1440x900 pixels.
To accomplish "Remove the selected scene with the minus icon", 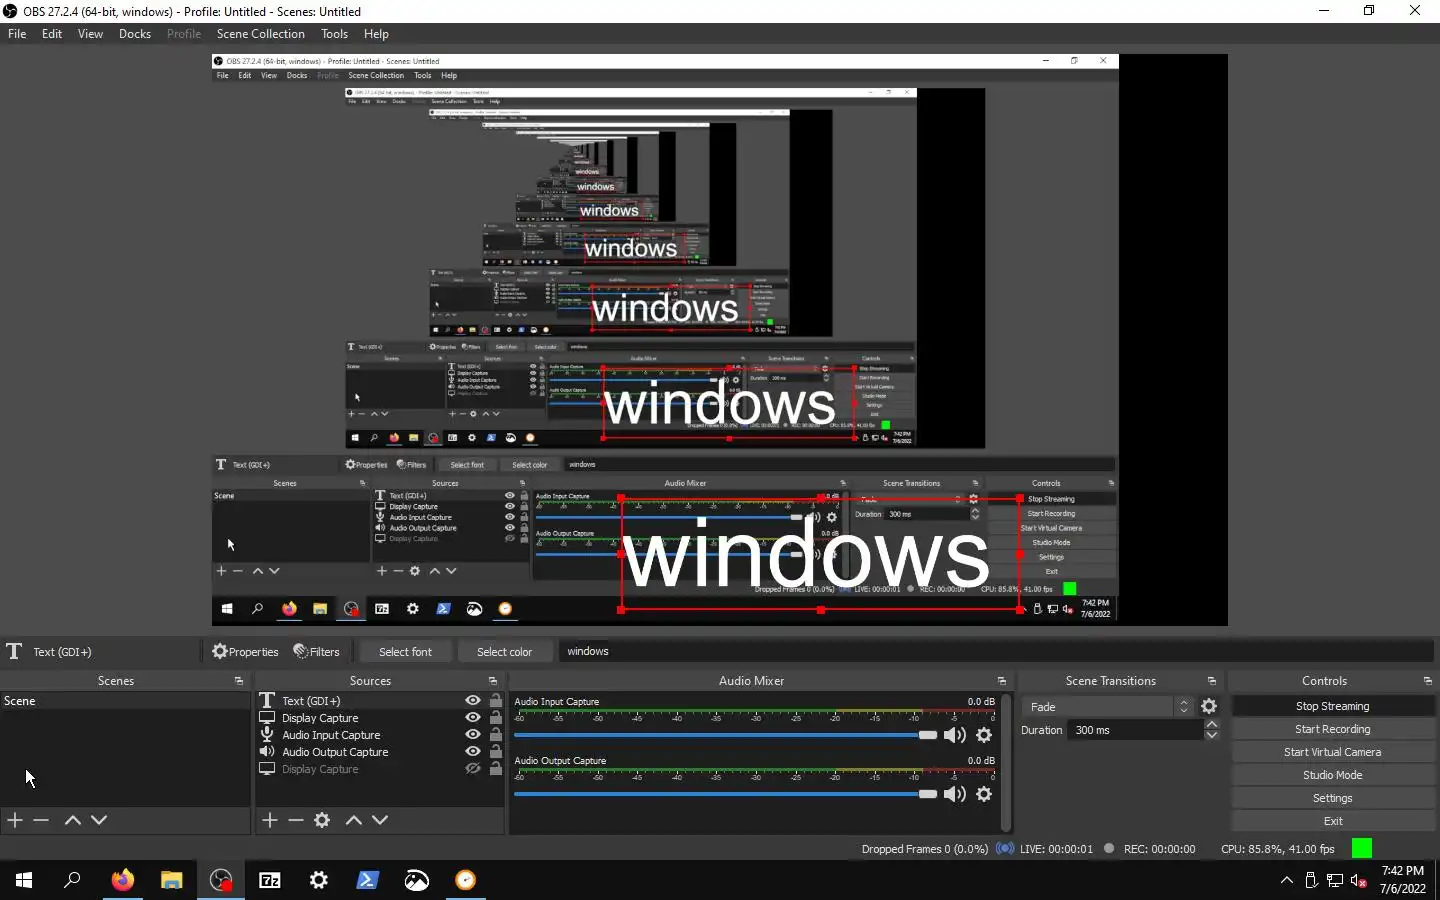I will tap(41, 820).
